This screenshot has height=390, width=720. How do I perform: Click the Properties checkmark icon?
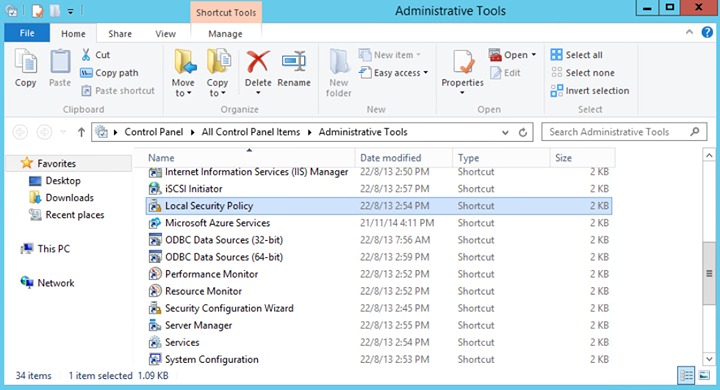click(x=463, y=62)
